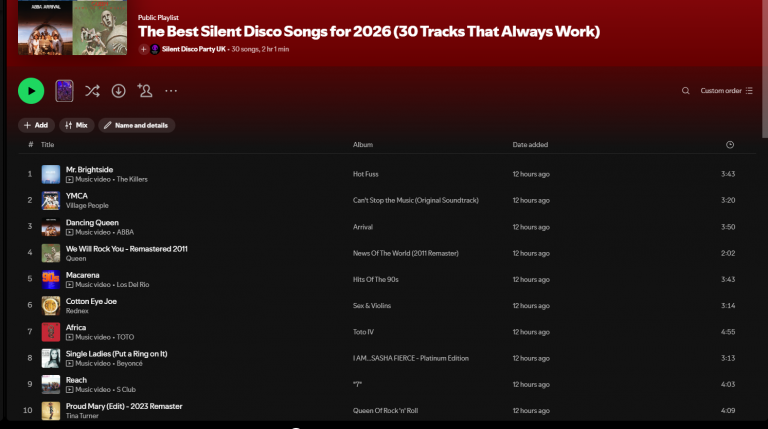Screen dimensions: 768x429
Task: Sort by the Album column header
Action: pyautogui.click(x=363, y=144)
